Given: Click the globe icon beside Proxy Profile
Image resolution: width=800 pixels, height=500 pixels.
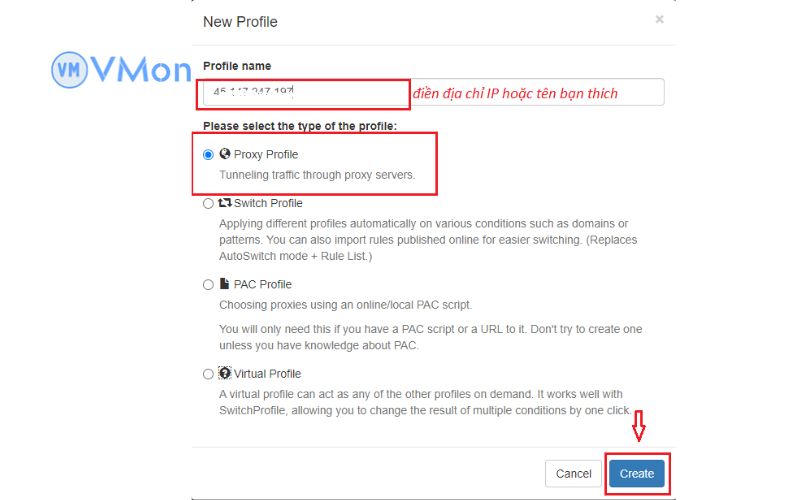Looking at the screenshot, I should coord(225,154).
